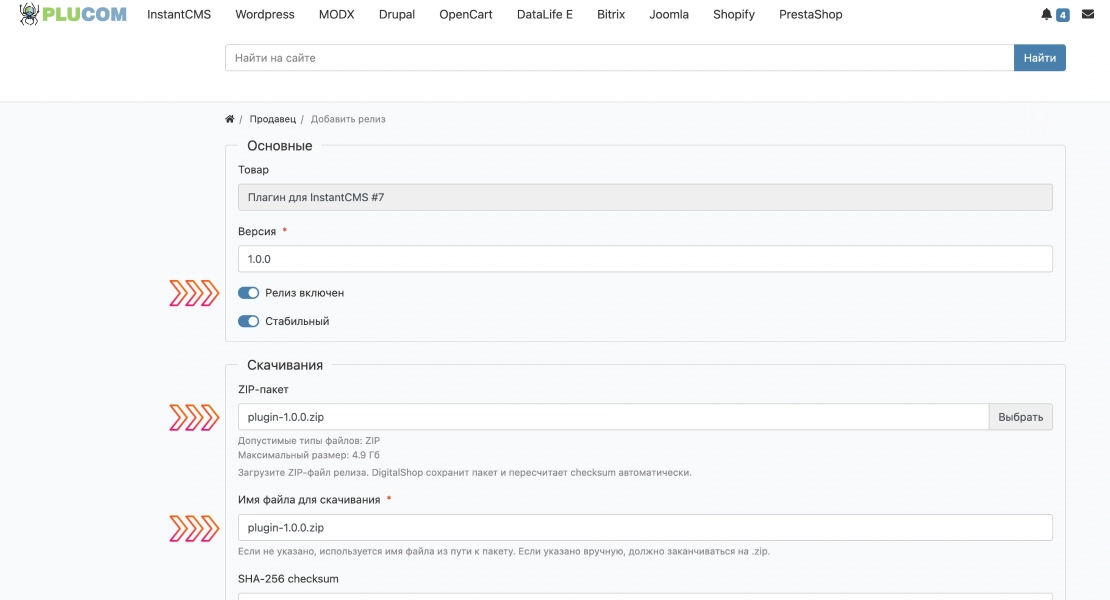Click into the 'Версия' input field
The height and width of the screenshot is (600, 1110).
coord(645,259)
